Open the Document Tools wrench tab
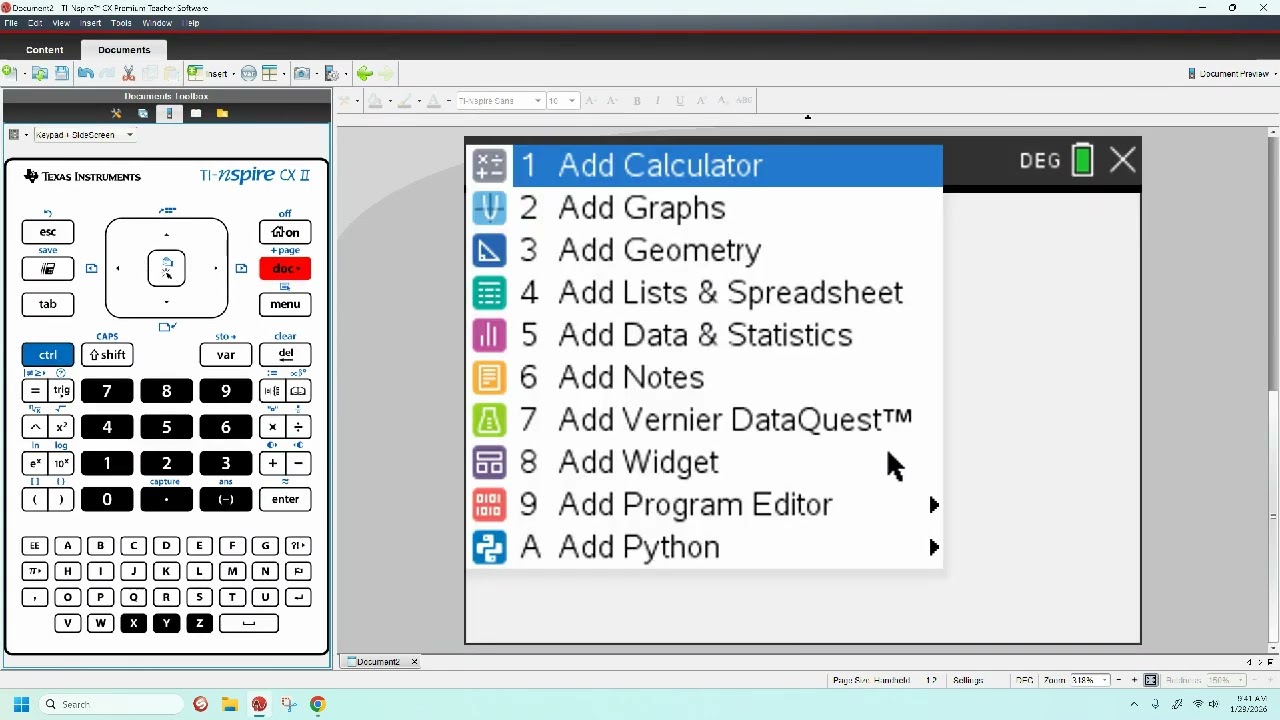Image resolution: width=1280 pixels, height=720 pixels. tap(116, 113)
